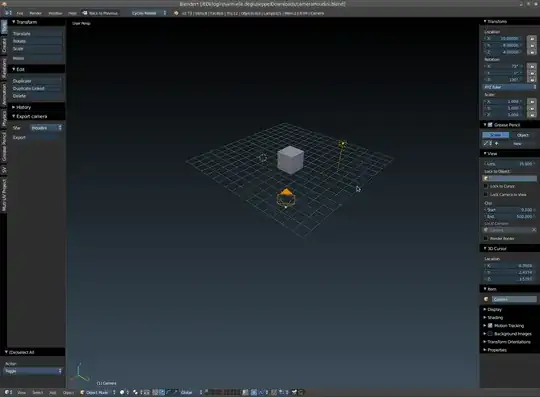Toggle lock on Rotation Z

pyautogui.click(x=532, y=80)
